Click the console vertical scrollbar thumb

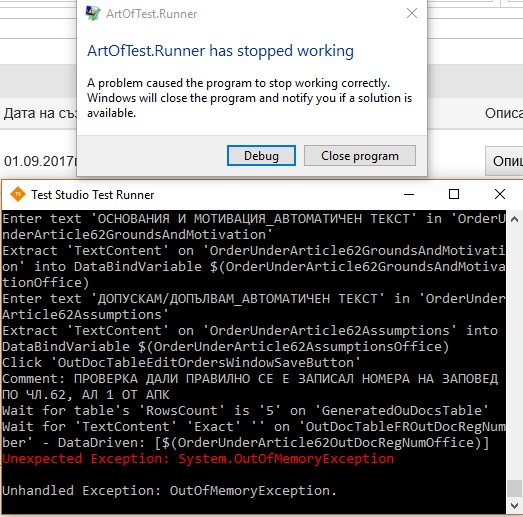(514, 489)
